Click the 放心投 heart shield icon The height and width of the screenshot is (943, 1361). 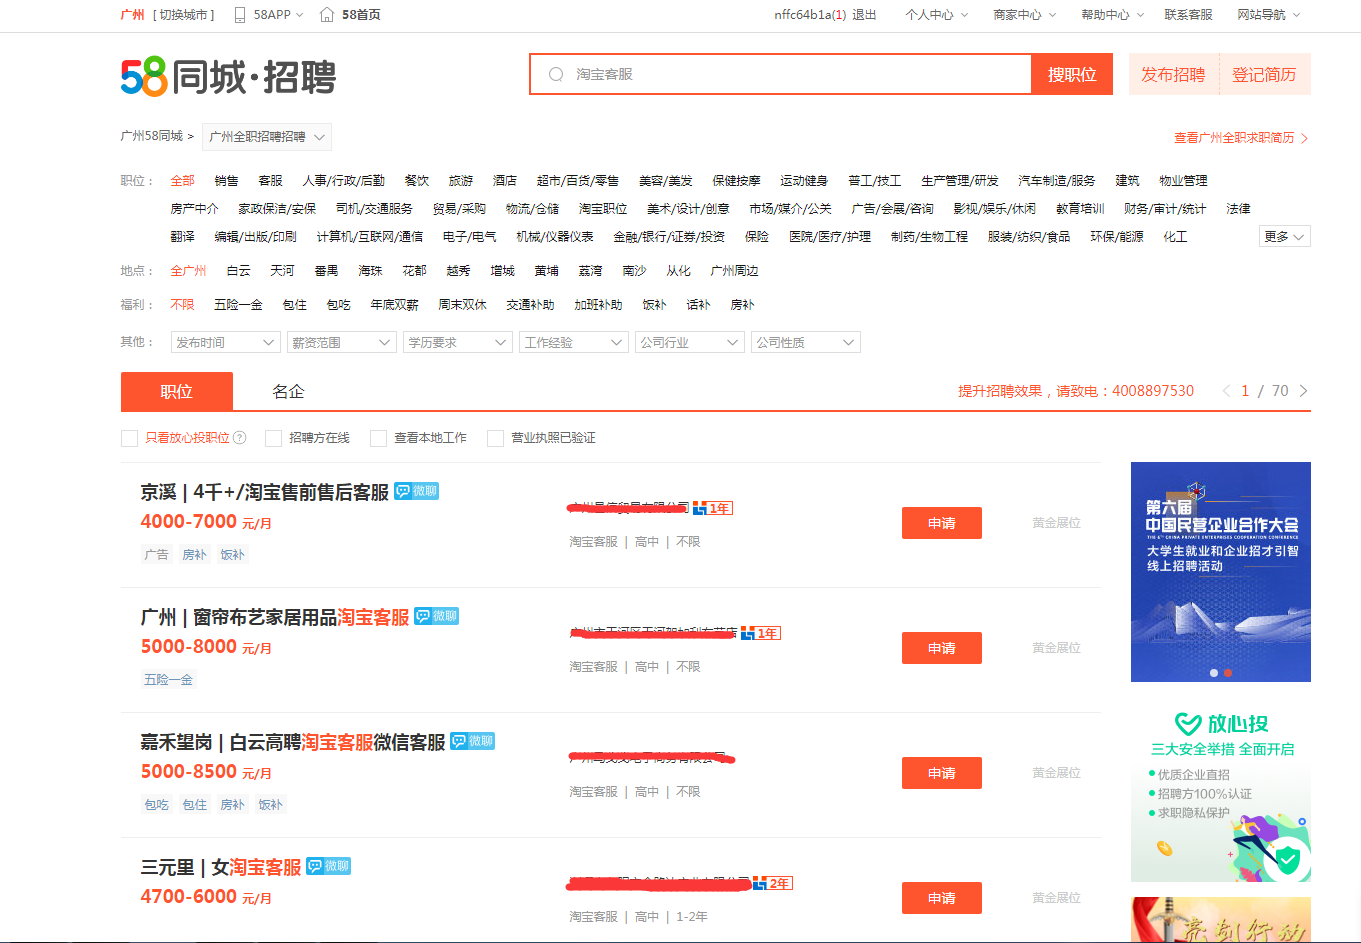(1188, 724)
